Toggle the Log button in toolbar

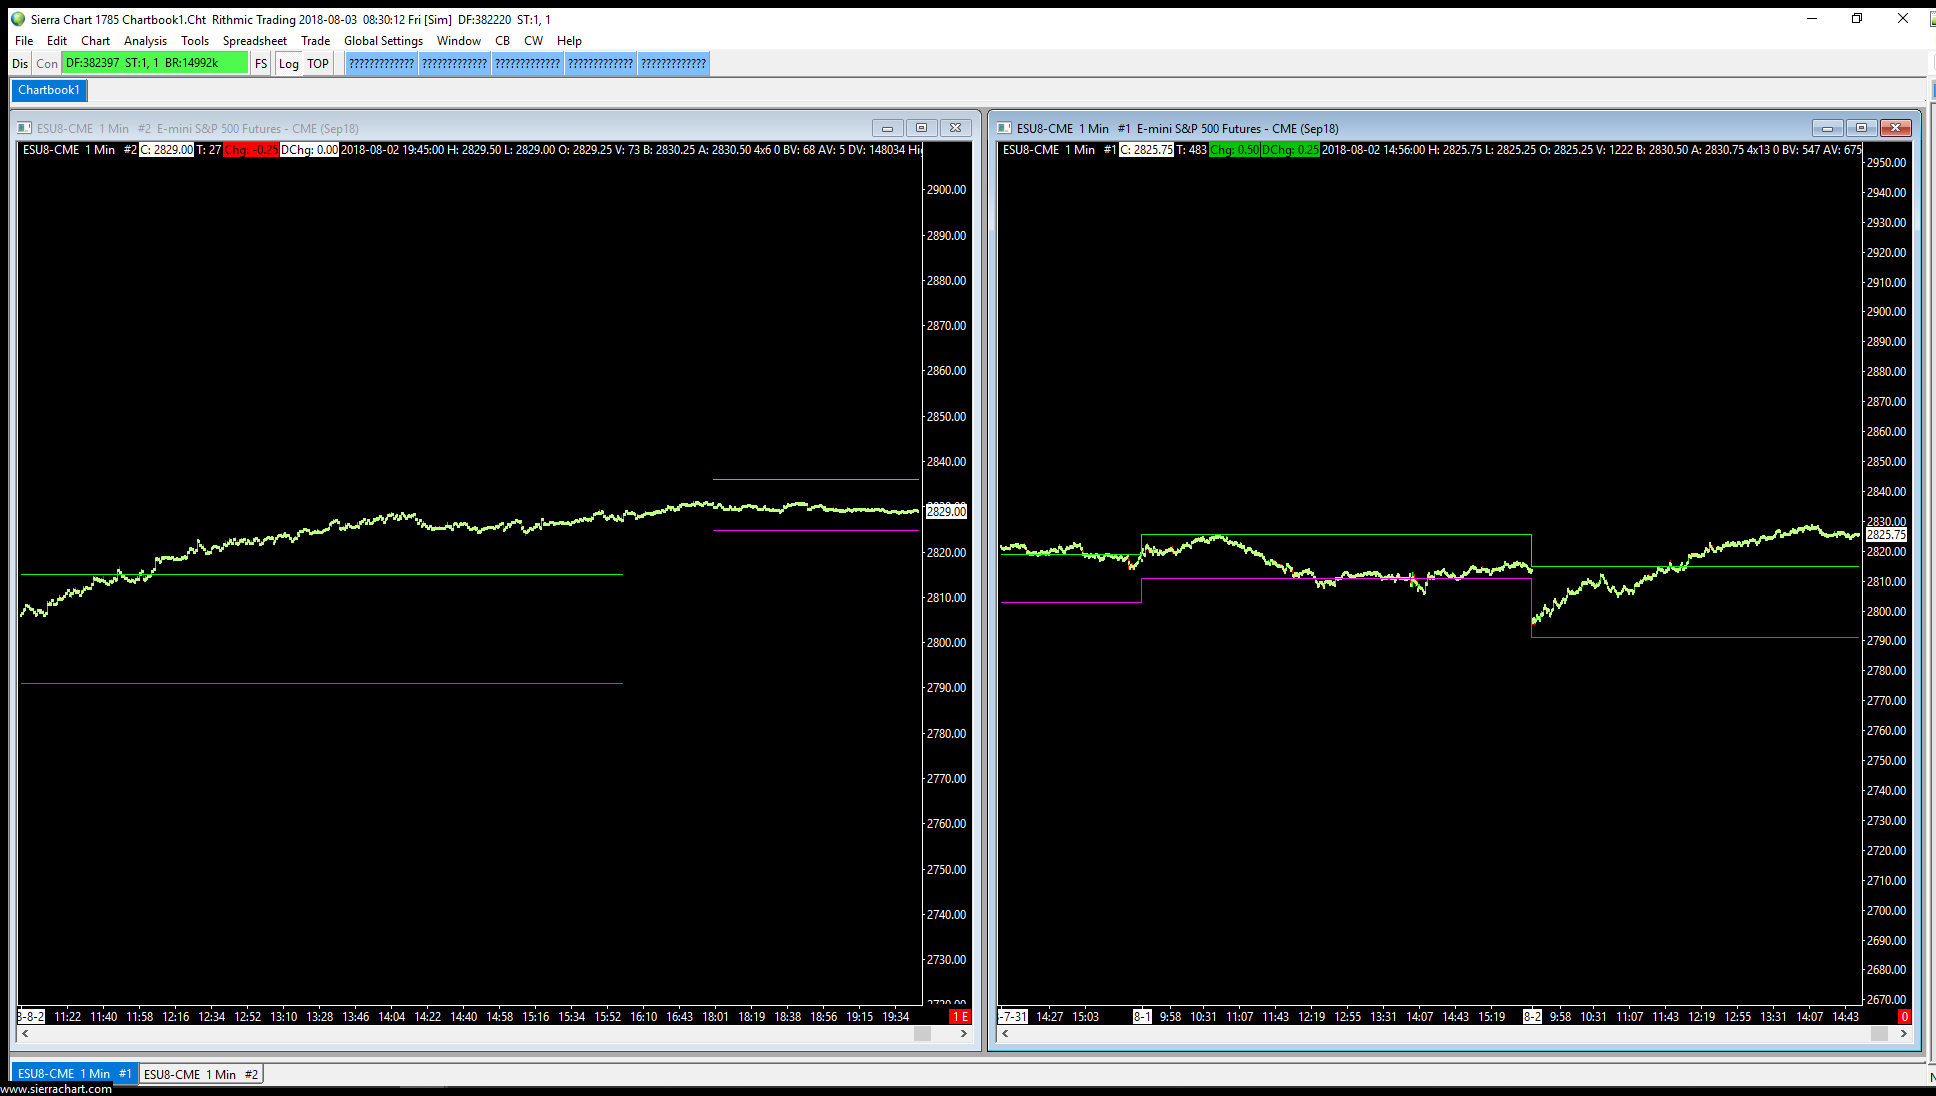[289, 63]
